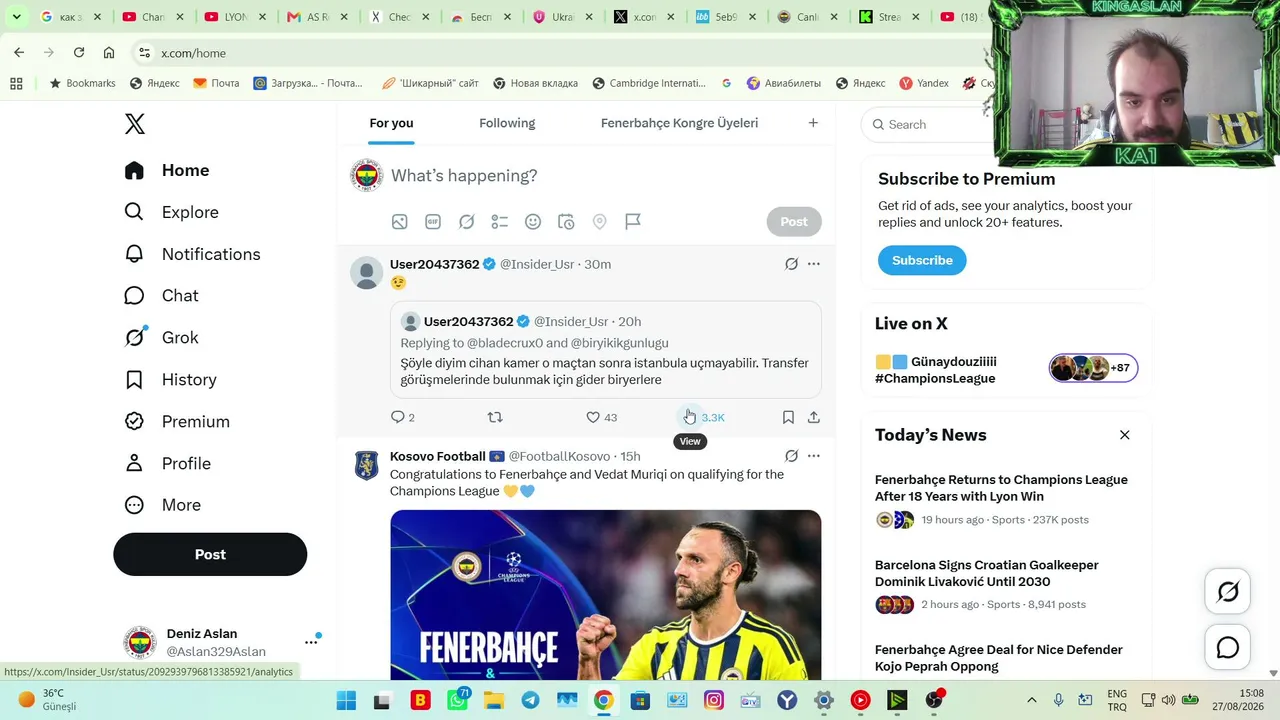1280x720 pixels.
Task: Reload the page in Chrome
Action: (79, 53)
